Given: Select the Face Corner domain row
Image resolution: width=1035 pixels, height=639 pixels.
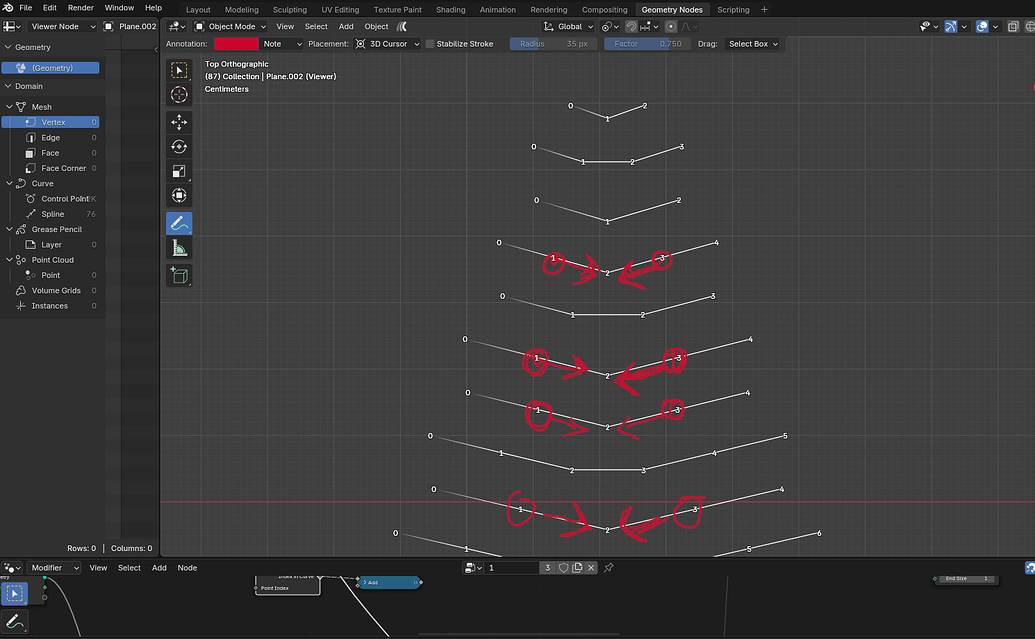Looking at the screenshot, I should 50,168.
